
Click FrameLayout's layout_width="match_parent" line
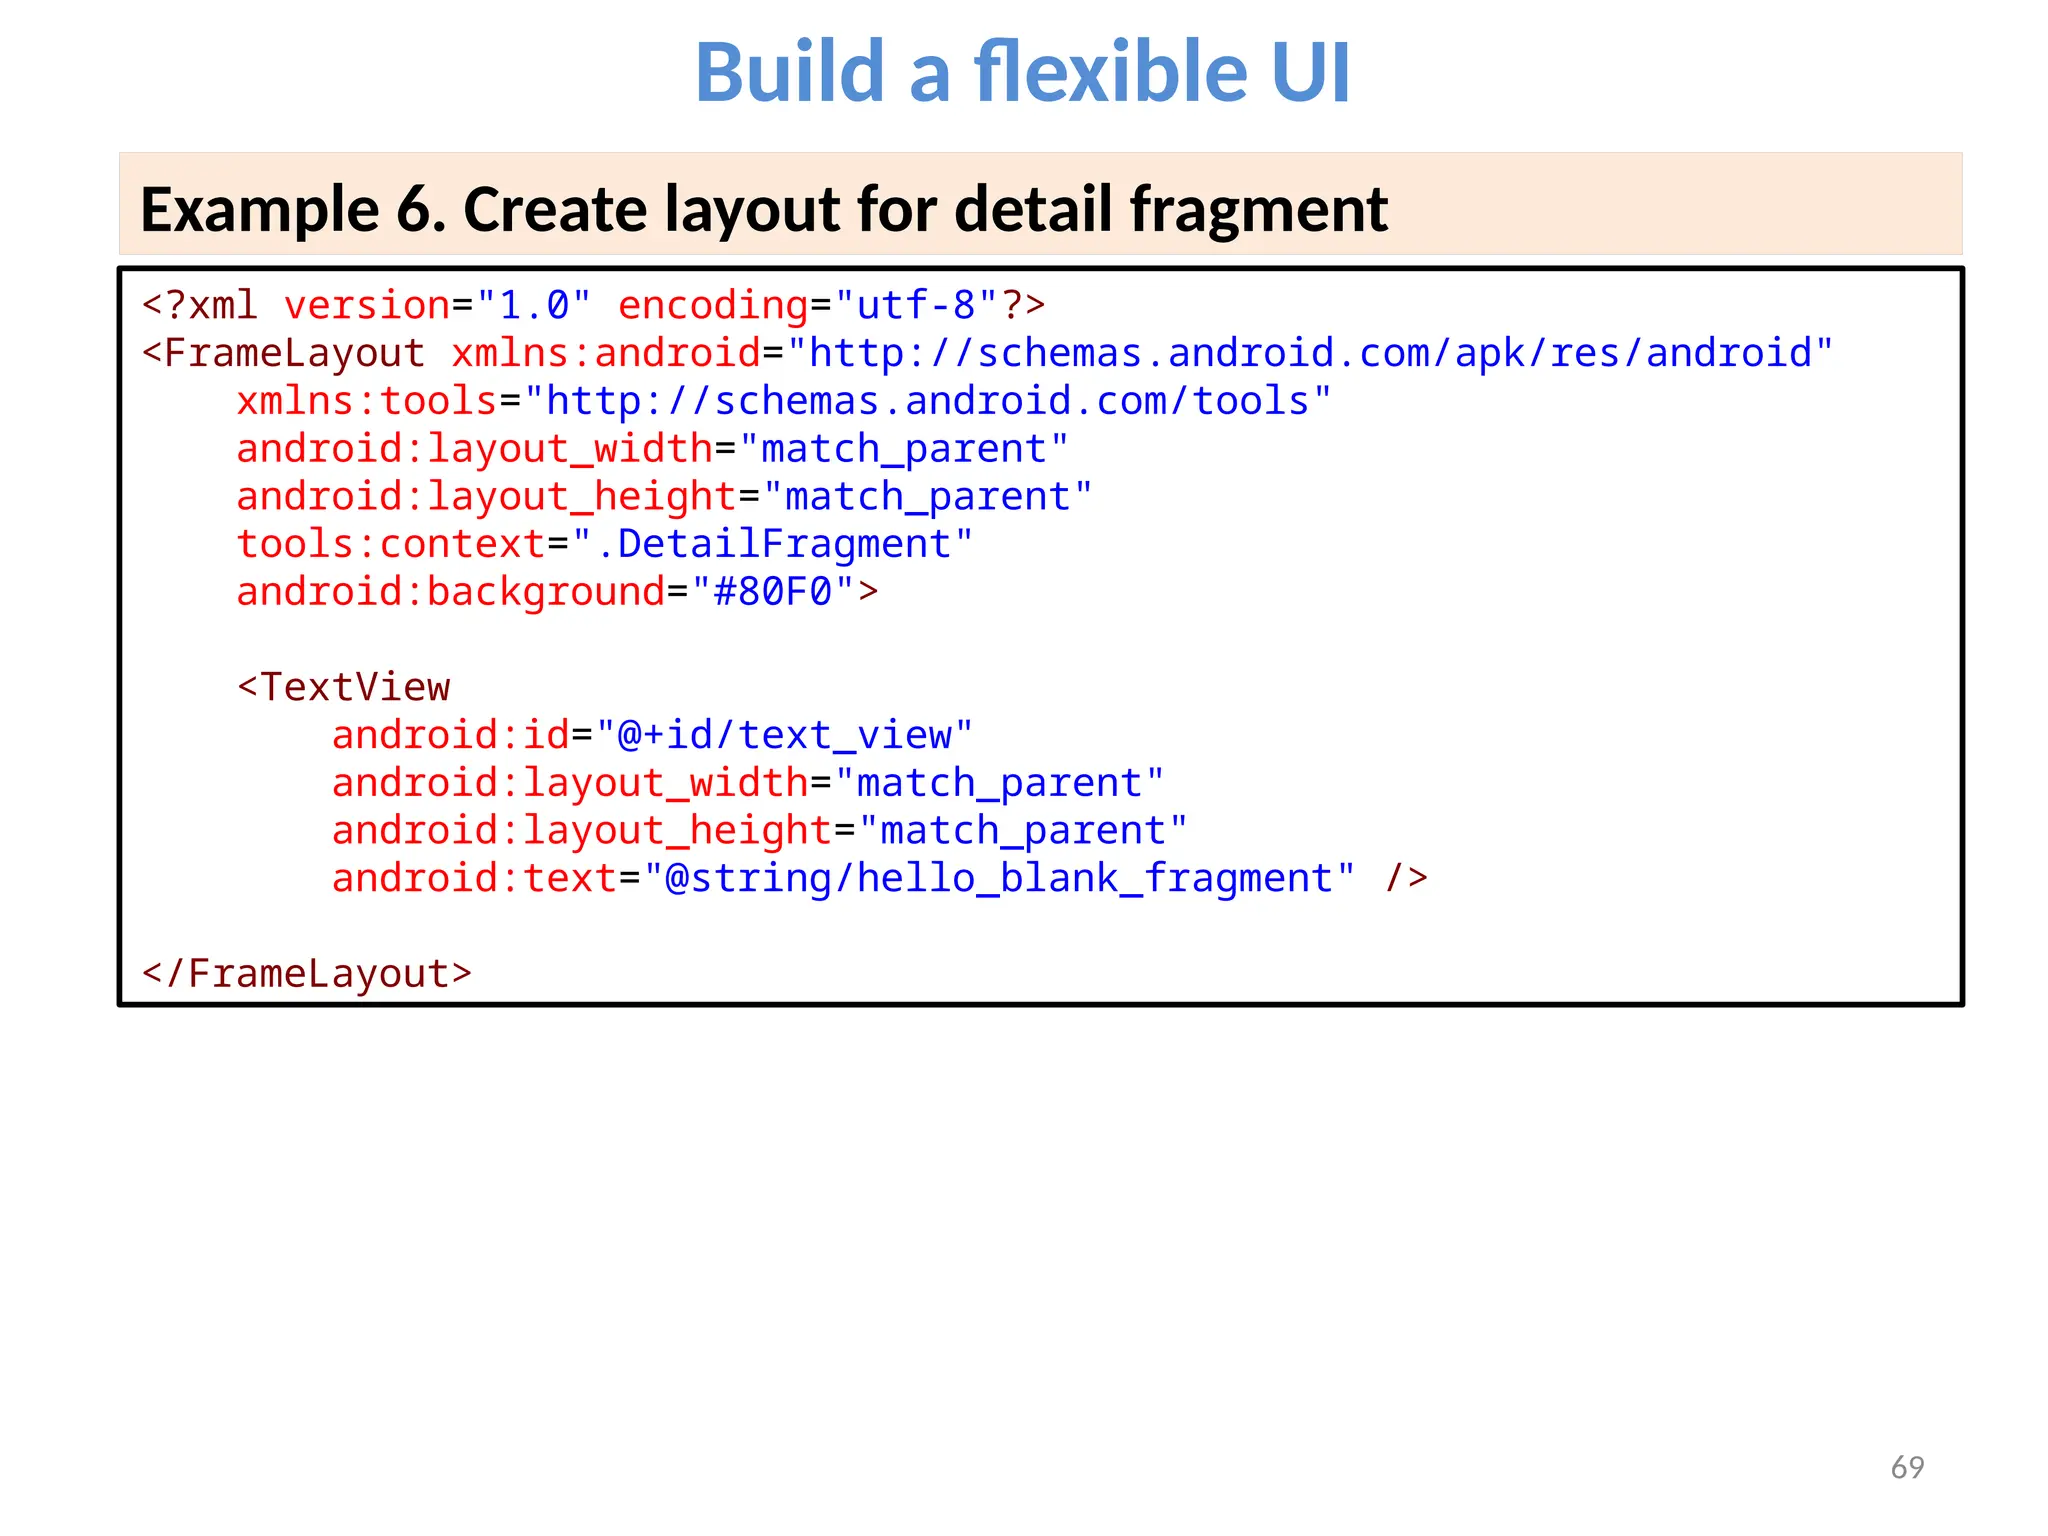(x=653, y=449)
